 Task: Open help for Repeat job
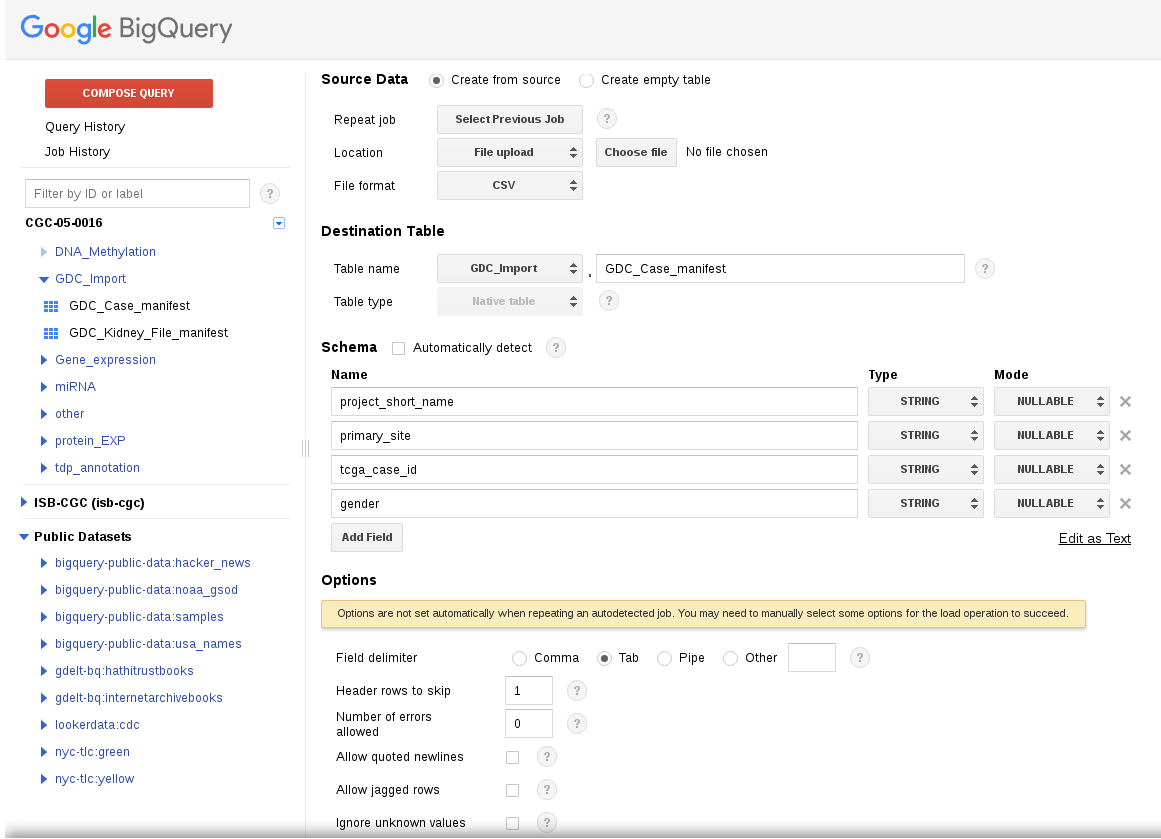(x=606, y=118)
